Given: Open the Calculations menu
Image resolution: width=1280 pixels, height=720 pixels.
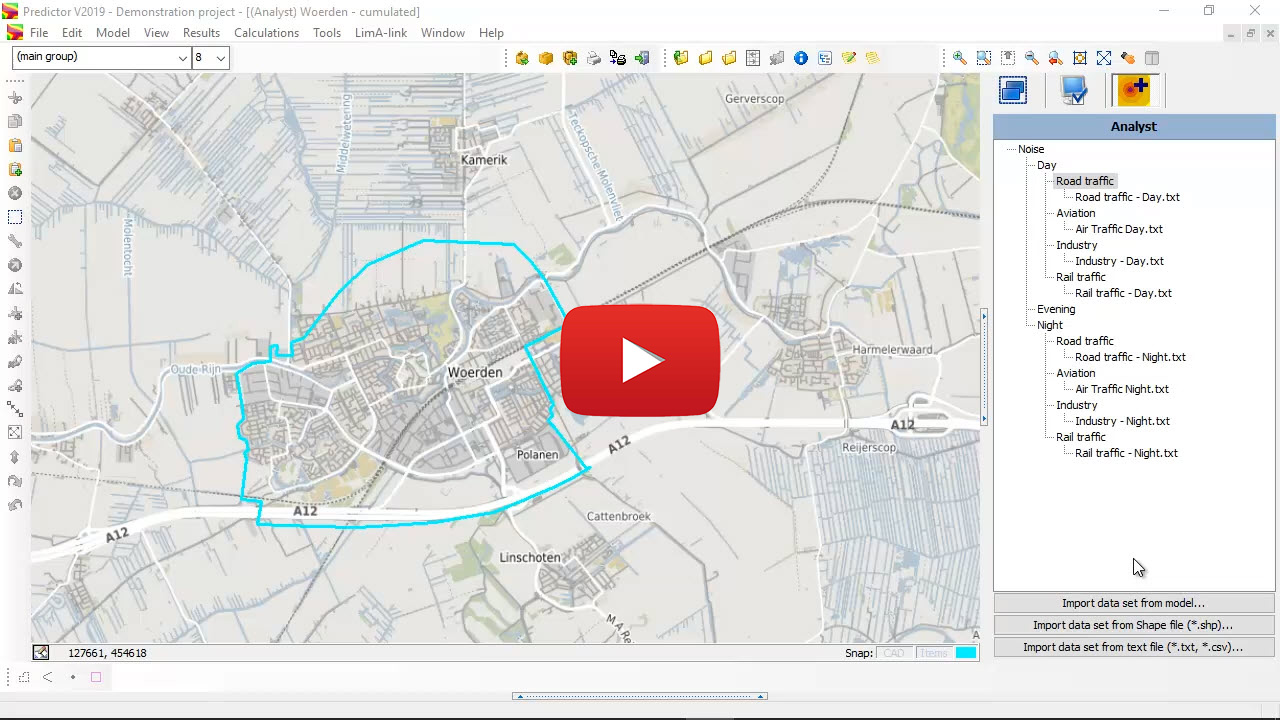Looking at the screenshot, I should (266, 33).
